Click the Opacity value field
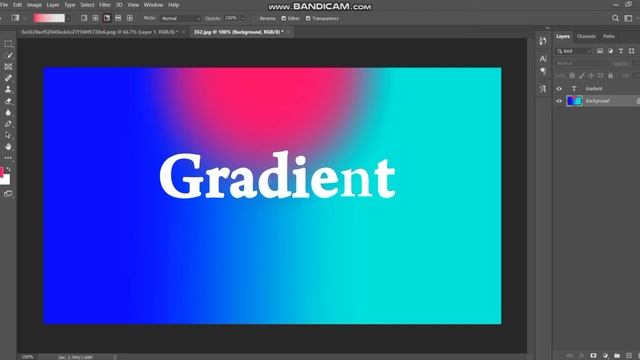 point(231,18)
